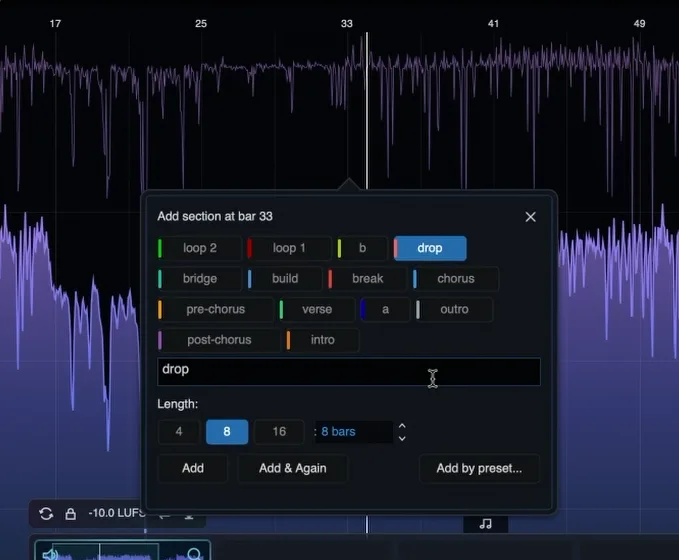Choose the pre-chorus section label

tap(215, 309)
